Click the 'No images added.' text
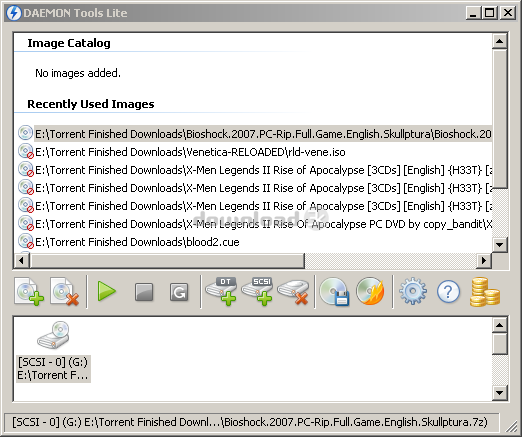 [78, 73]
